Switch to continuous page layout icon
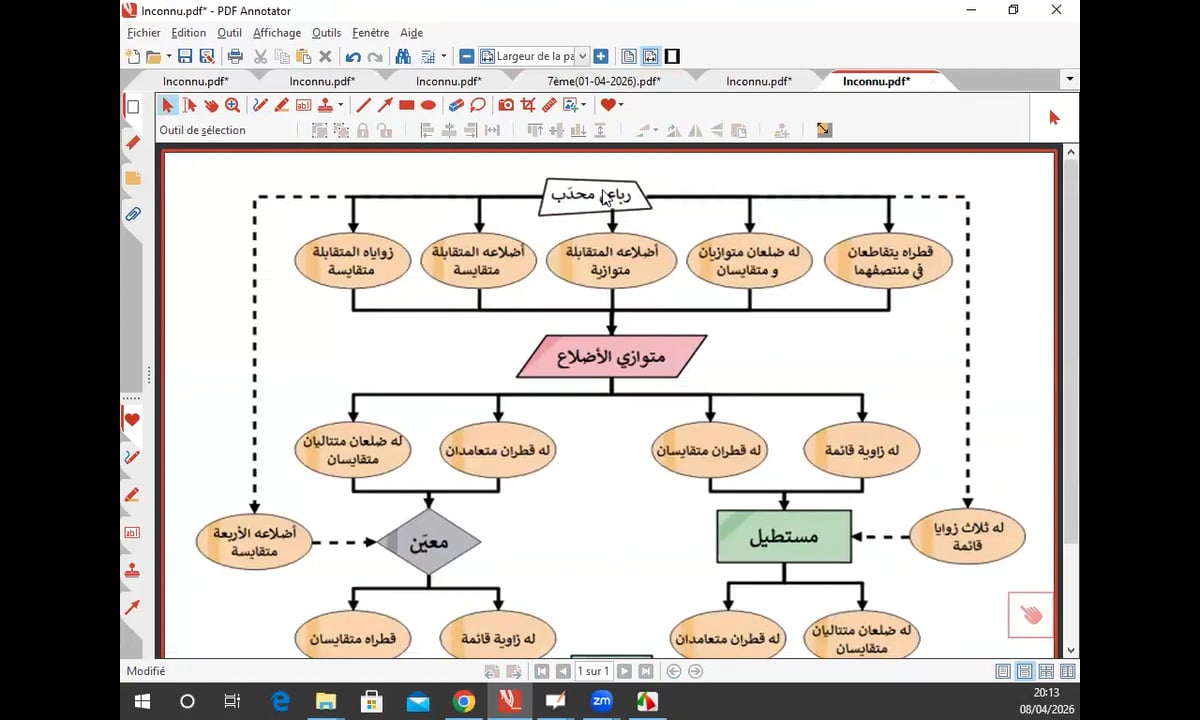The width and height of the screenshot is (1200, 720). point(1024,671)
